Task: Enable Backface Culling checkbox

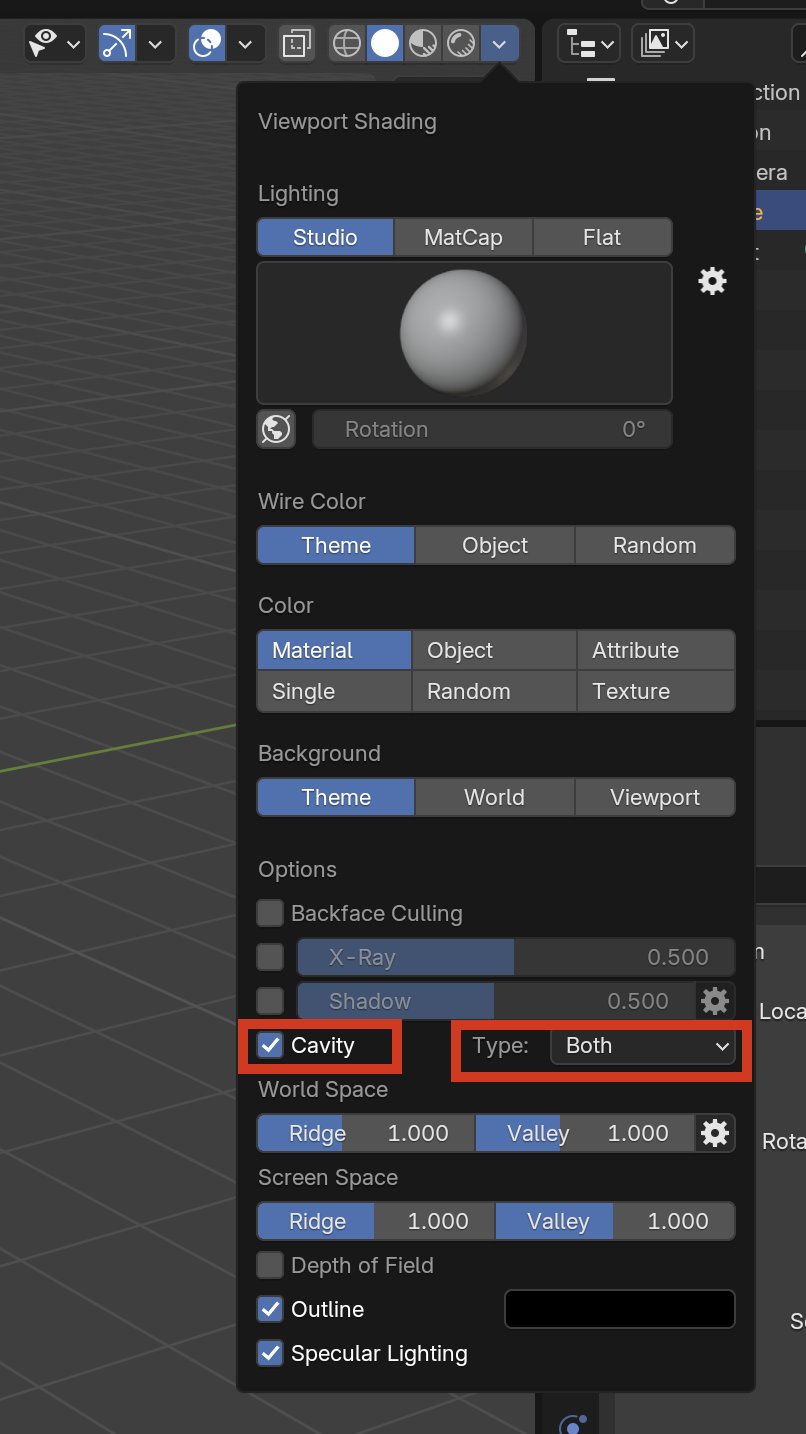Action: coord(270,913)
